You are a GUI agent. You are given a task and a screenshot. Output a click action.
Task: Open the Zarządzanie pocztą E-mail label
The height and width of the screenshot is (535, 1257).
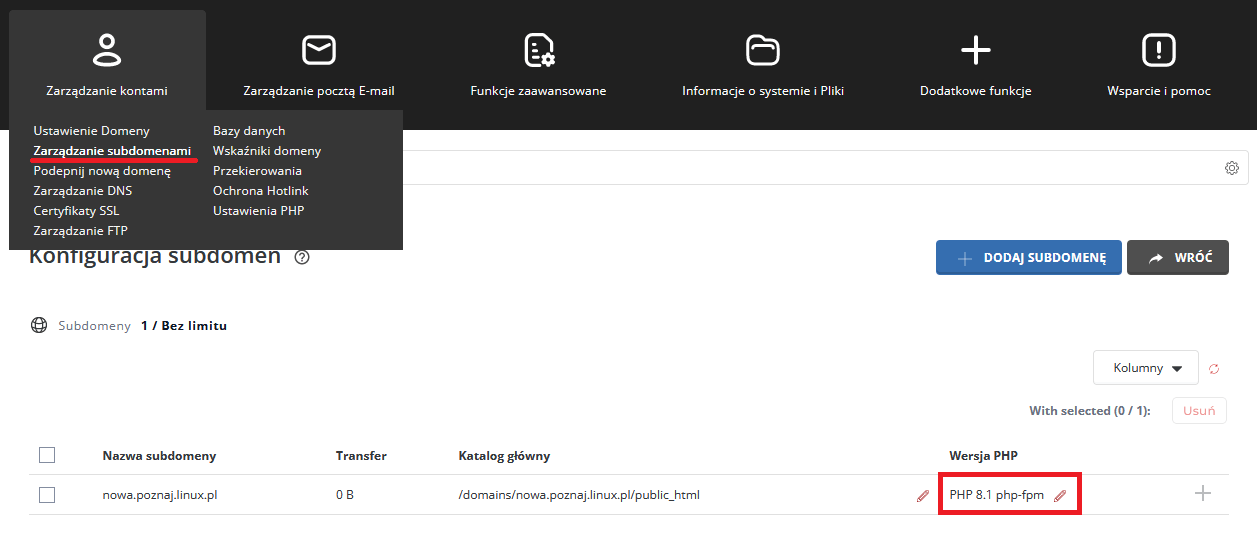coord(318,90)
